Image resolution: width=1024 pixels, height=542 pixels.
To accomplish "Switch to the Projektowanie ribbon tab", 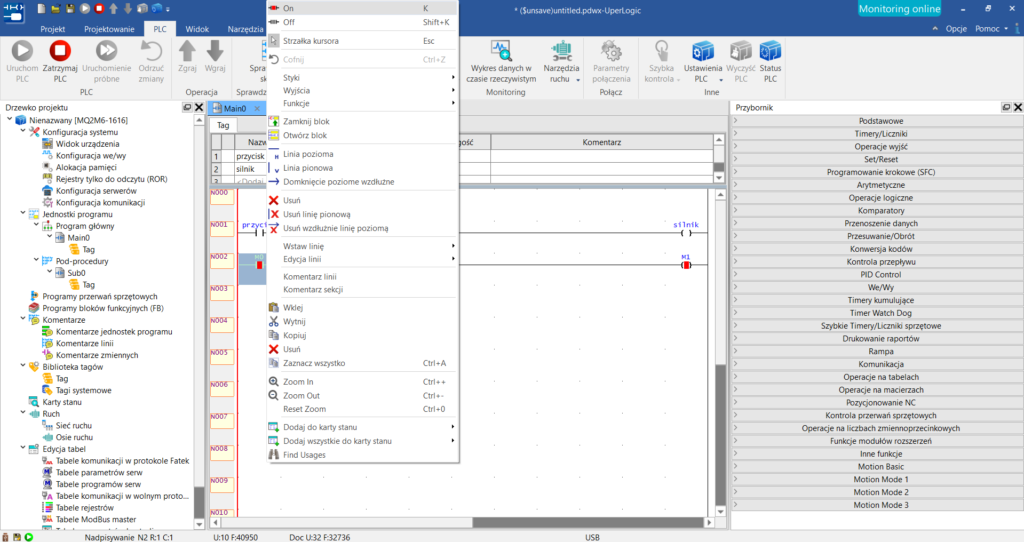I will tap(109, 29).
